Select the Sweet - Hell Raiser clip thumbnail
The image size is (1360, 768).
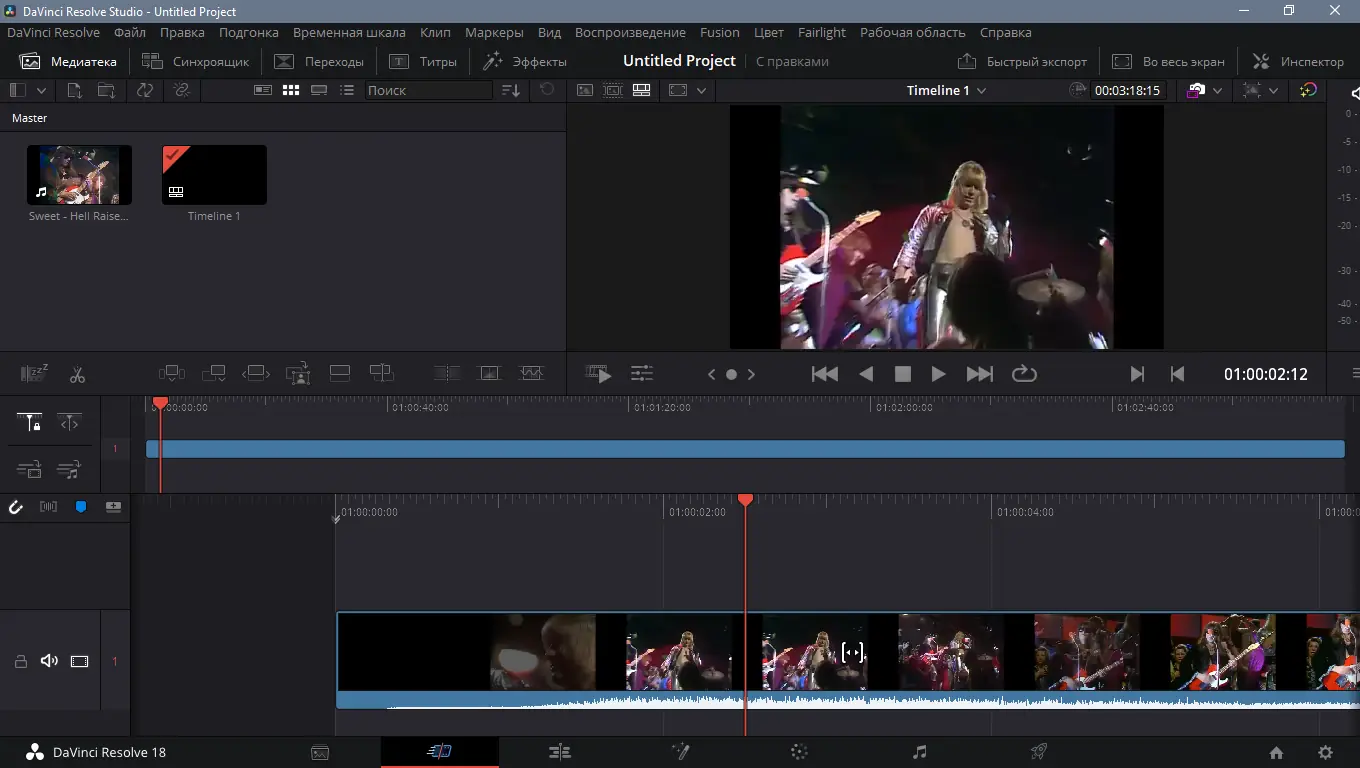click(x=79, y=175)
